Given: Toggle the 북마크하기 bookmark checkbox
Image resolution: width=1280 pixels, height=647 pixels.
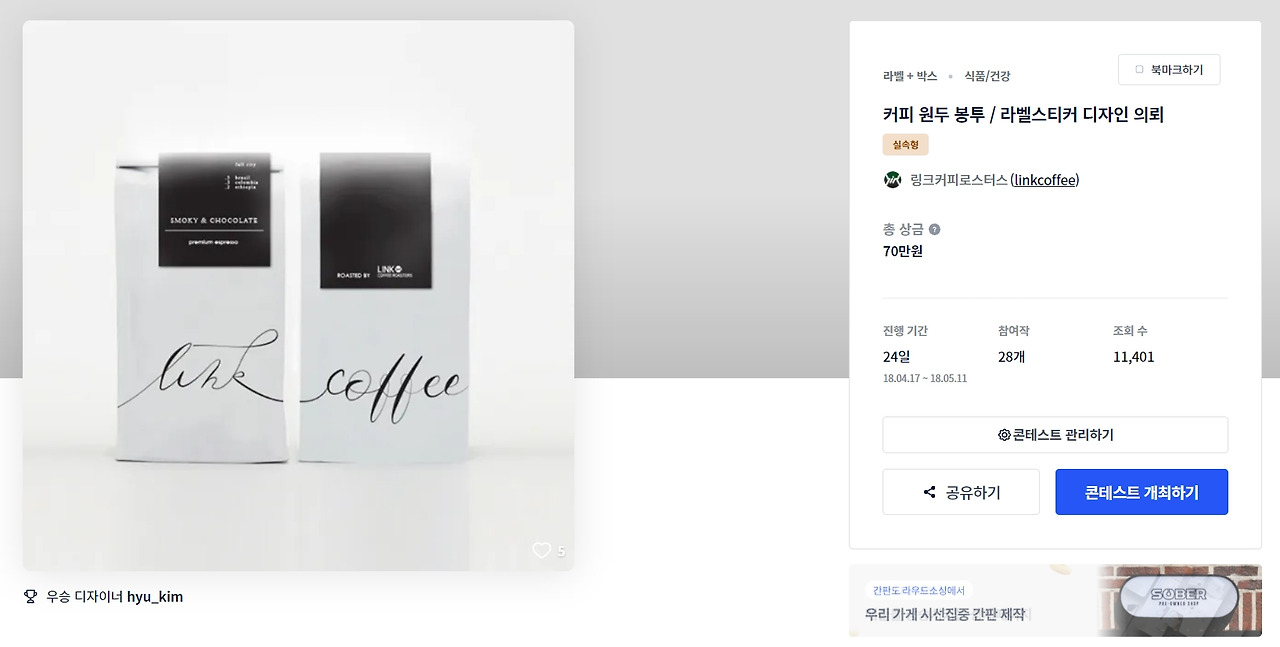Looking at the screenshot, I should point(1139,70).
